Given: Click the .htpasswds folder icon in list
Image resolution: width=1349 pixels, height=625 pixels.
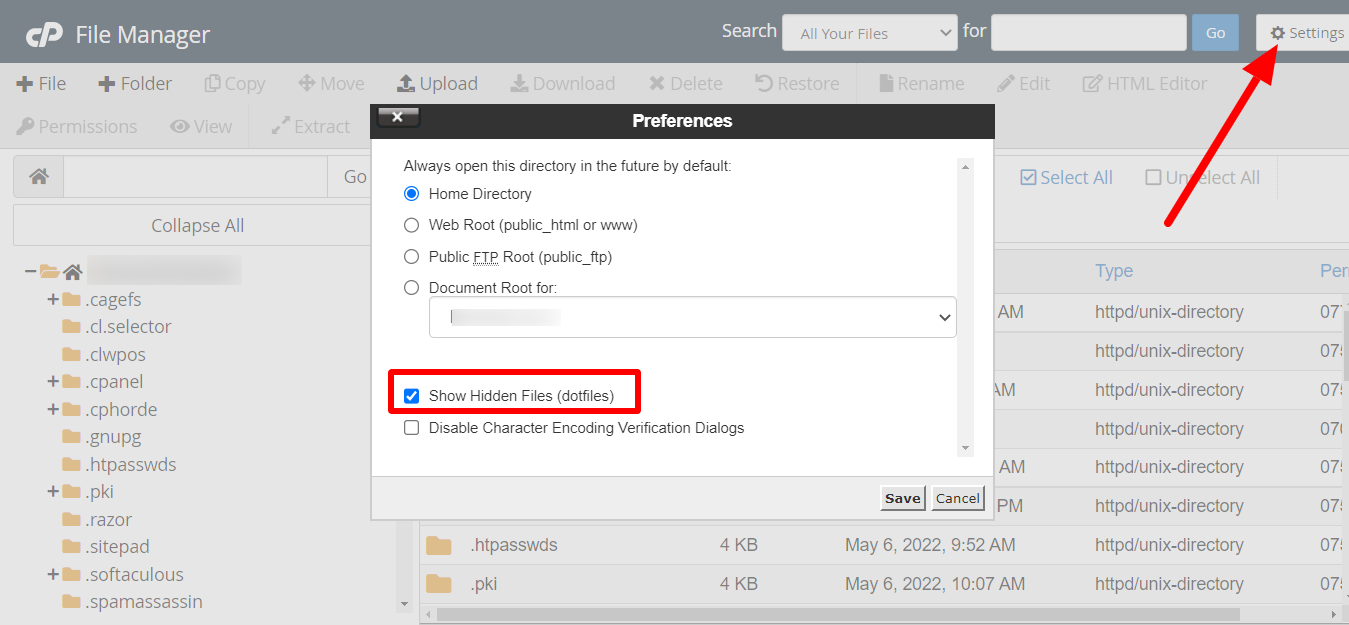Looking at the screenshot, I should coord(439,545).
